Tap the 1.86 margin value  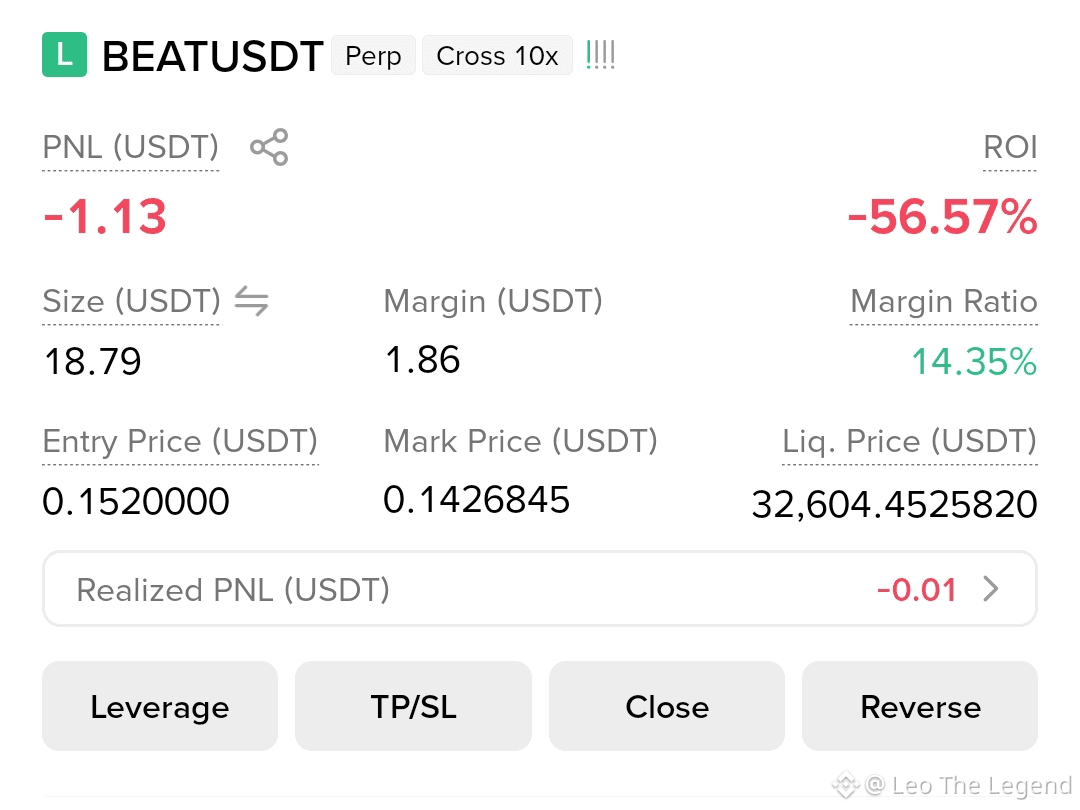[x=422, y=360]
